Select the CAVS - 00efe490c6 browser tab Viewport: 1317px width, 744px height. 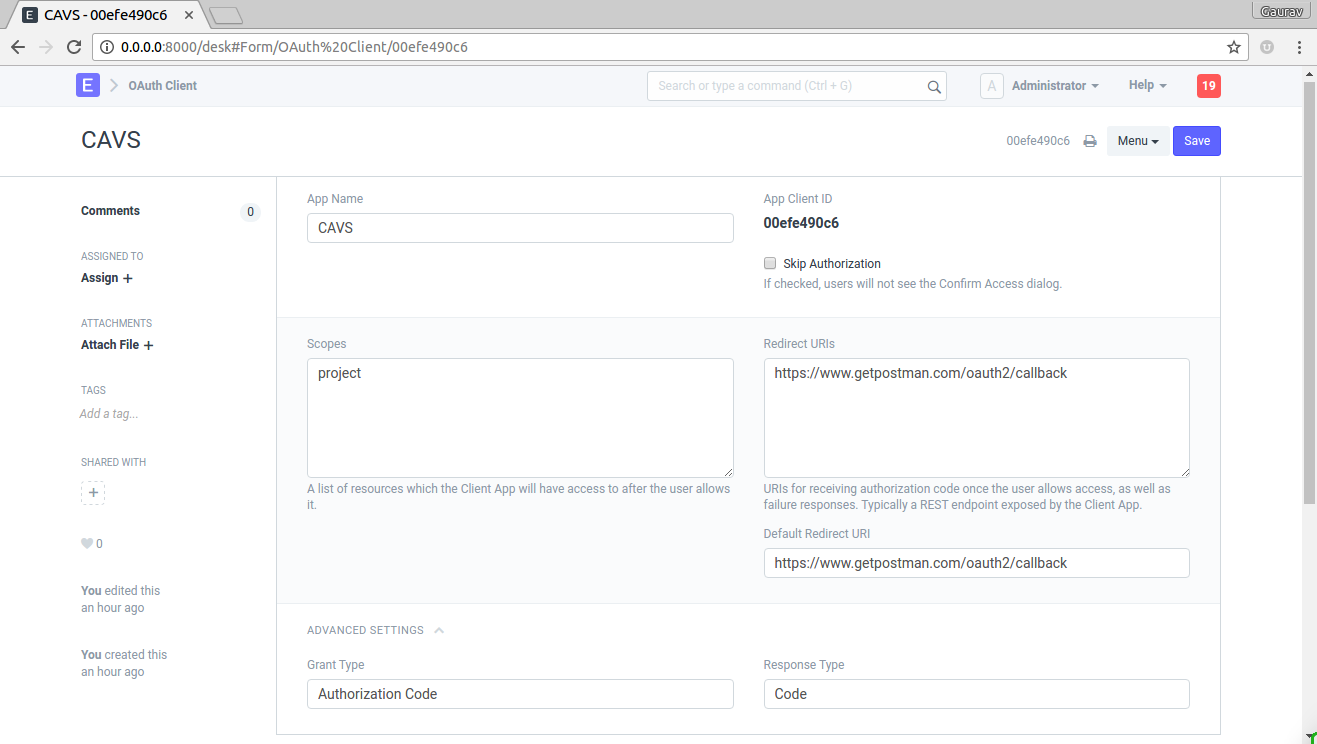pos(107,15)
